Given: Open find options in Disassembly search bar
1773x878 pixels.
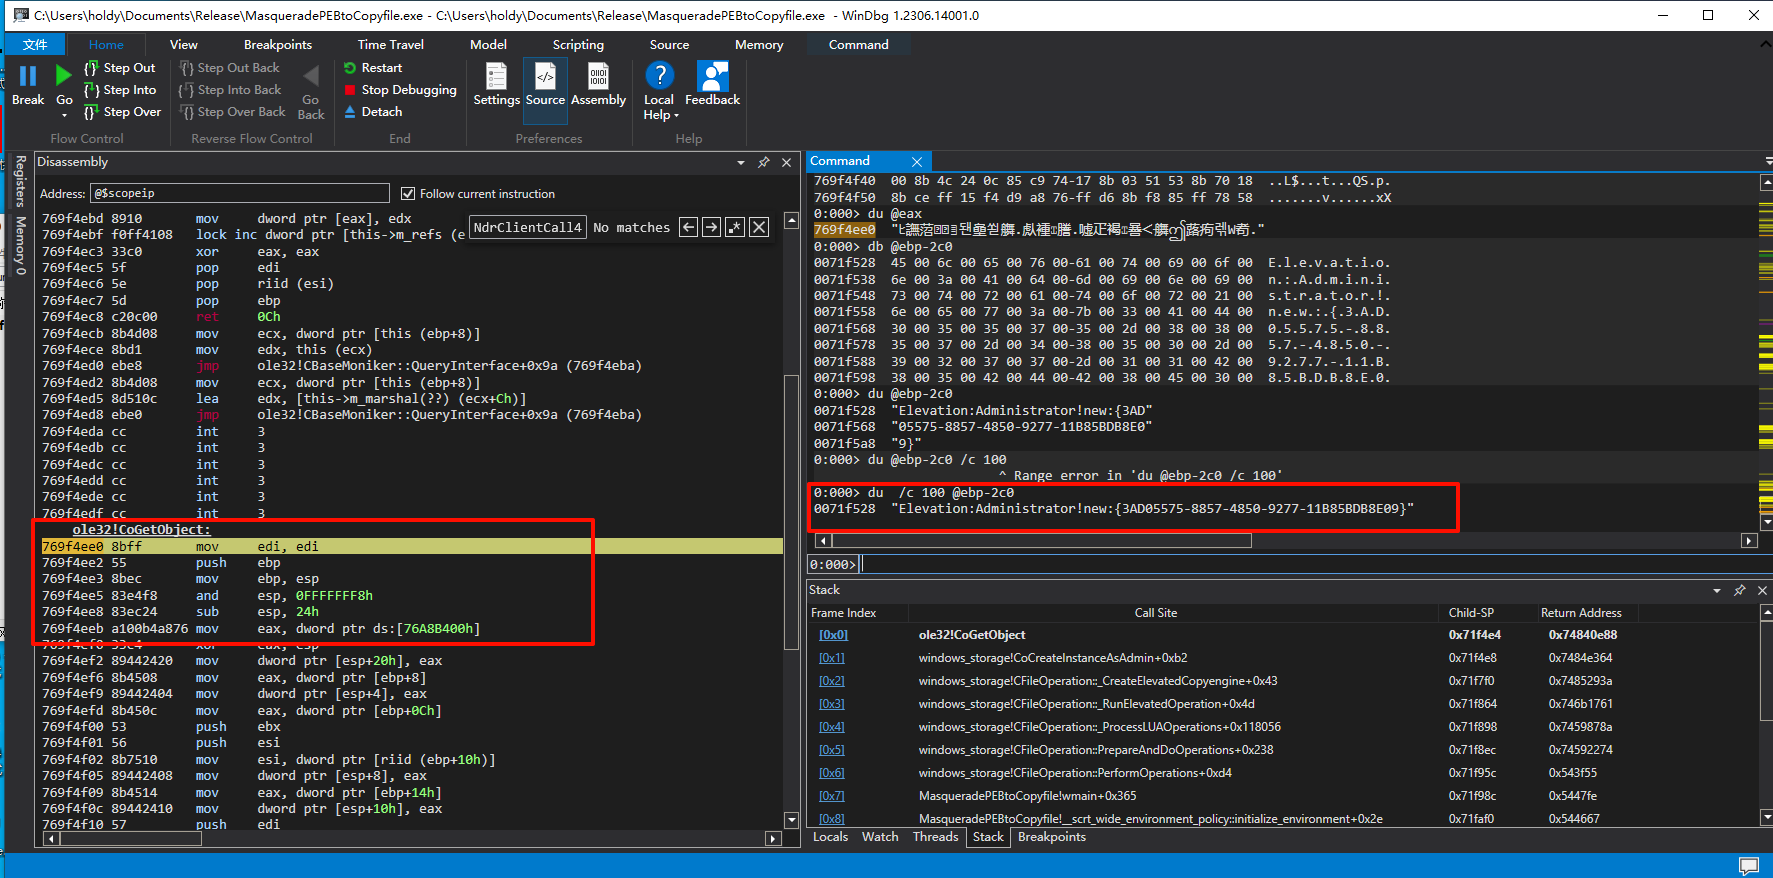Looking at the screenshot, I should point(735,227).
